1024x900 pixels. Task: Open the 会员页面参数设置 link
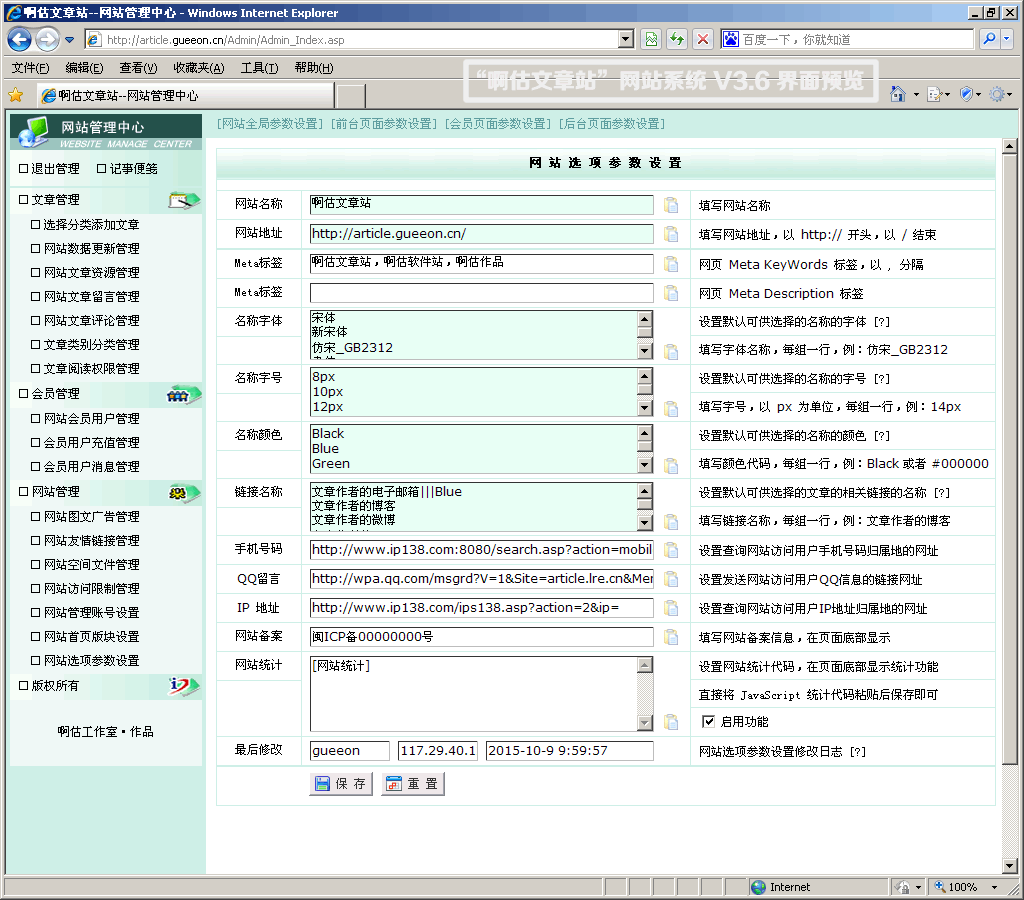(x=497, y=124)
